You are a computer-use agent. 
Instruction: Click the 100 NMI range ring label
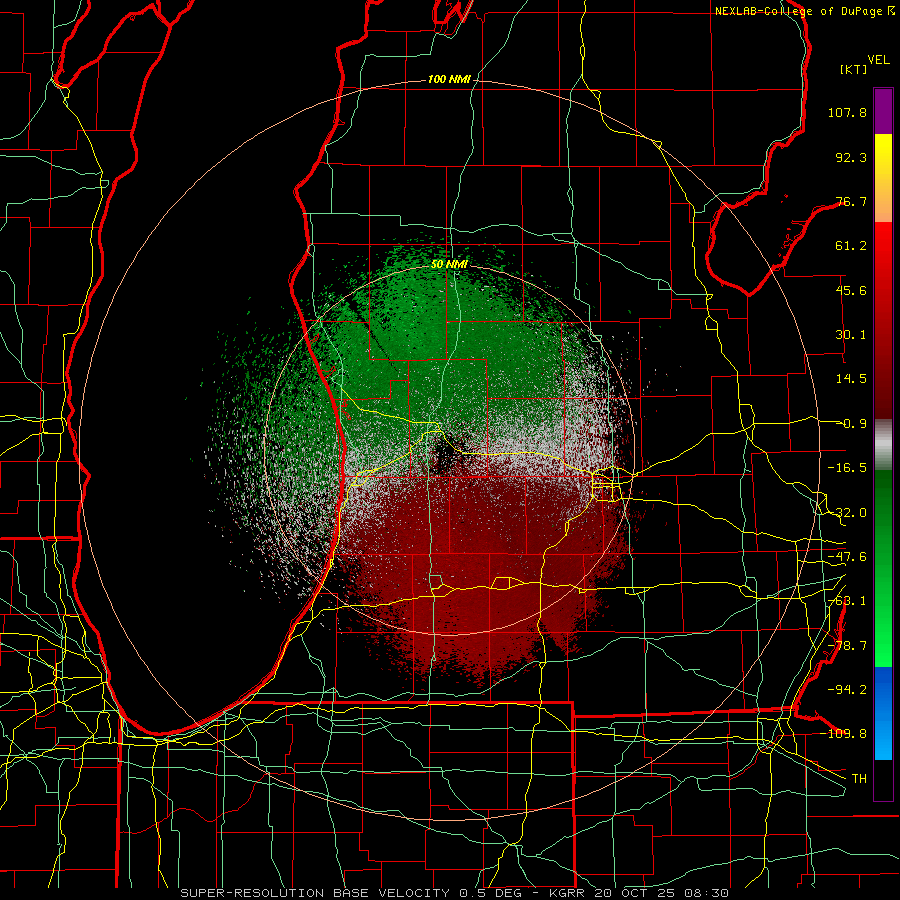point(449,79)
